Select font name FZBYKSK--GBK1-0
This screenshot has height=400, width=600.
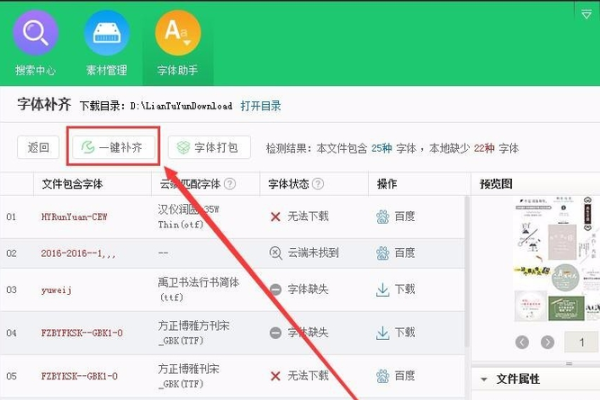[79, 376]
